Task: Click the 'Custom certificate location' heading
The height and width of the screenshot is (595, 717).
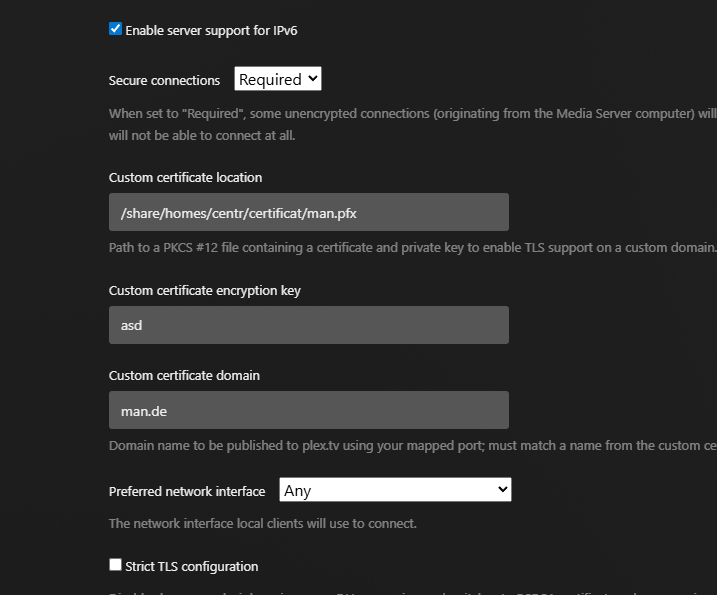Action: click(185, 177)
